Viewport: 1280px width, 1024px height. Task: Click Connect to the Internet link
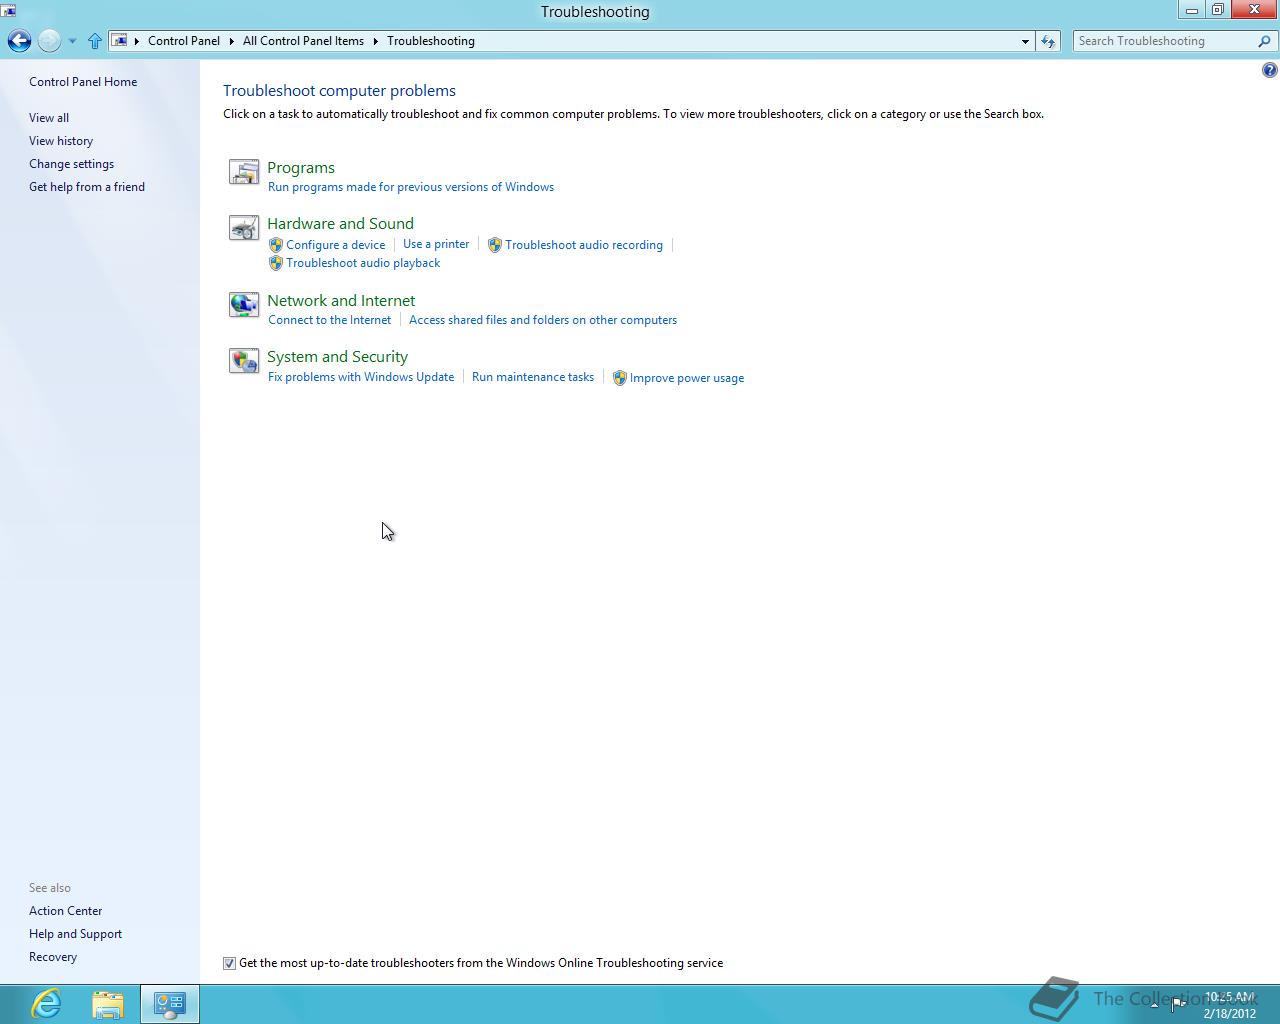tap(330, 320)
